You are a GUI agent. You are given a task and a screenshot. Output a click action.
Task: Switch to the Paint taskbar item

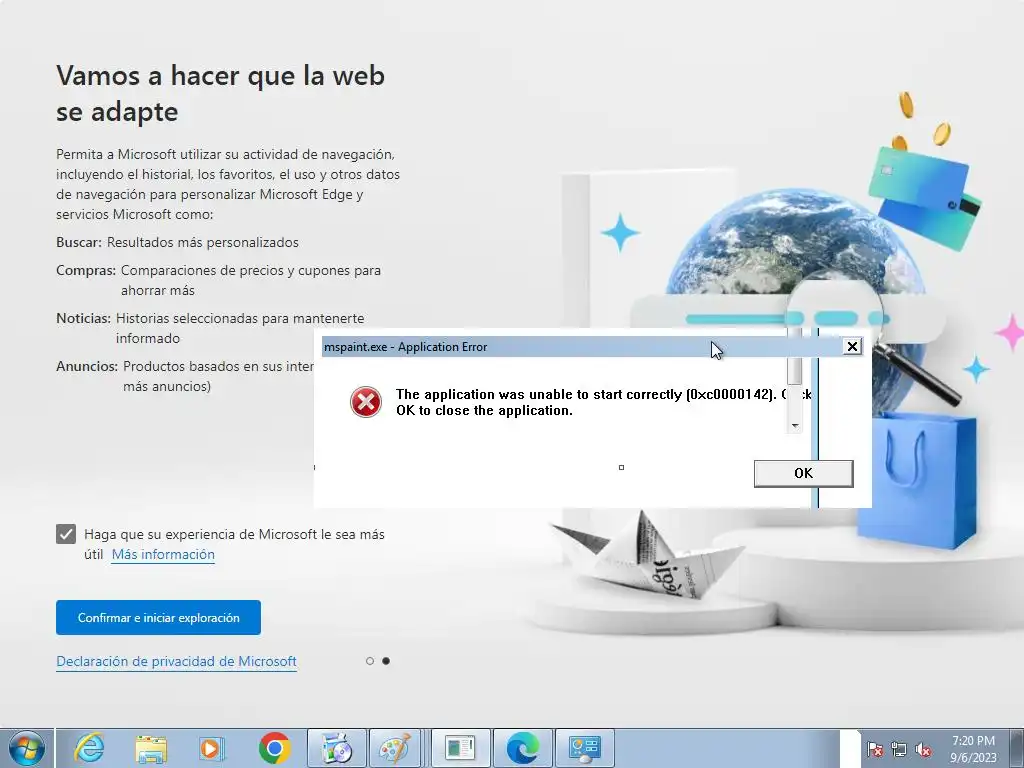click(x=396, y=748)
